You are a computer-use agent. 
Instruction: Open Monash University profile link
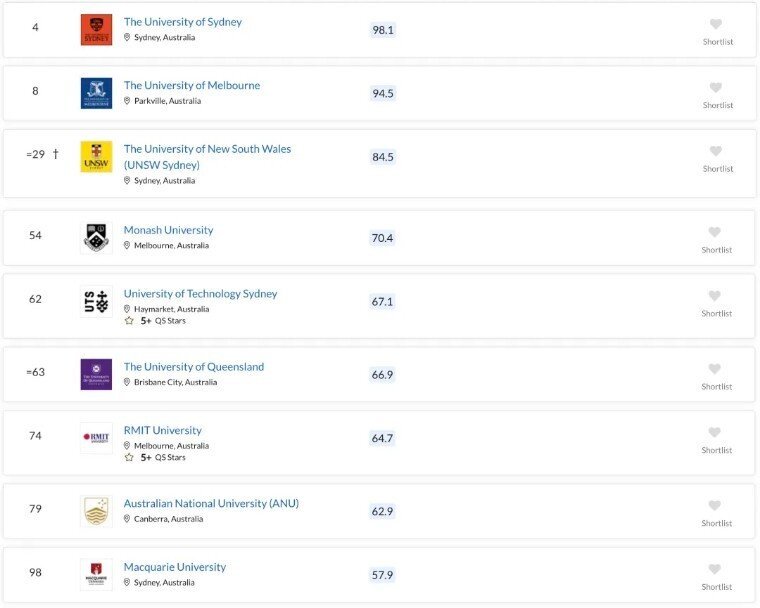pyautogui.click(x=168, y=230)
